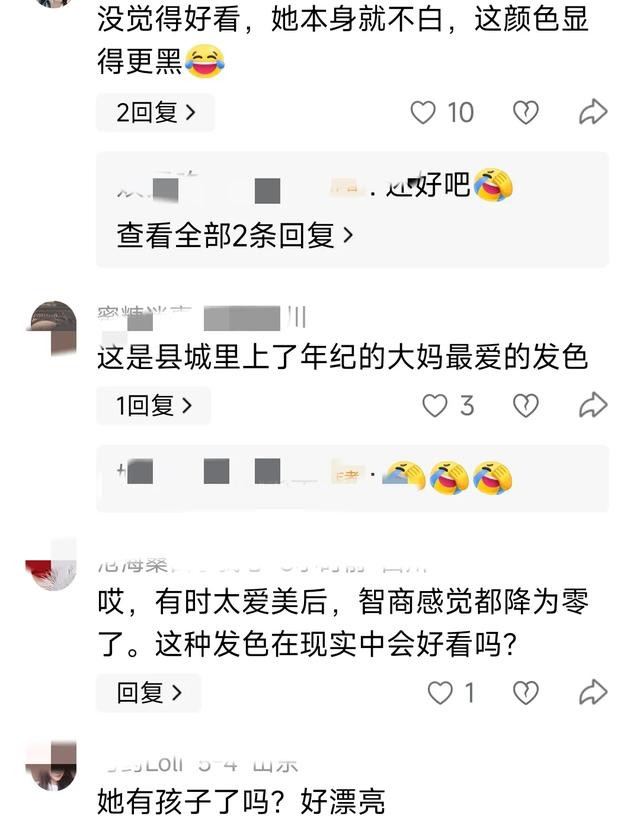Open 查看全部2条回复 link
This screenshot has width=640, height=828.
pyautogui.click(x=234, y=236)
